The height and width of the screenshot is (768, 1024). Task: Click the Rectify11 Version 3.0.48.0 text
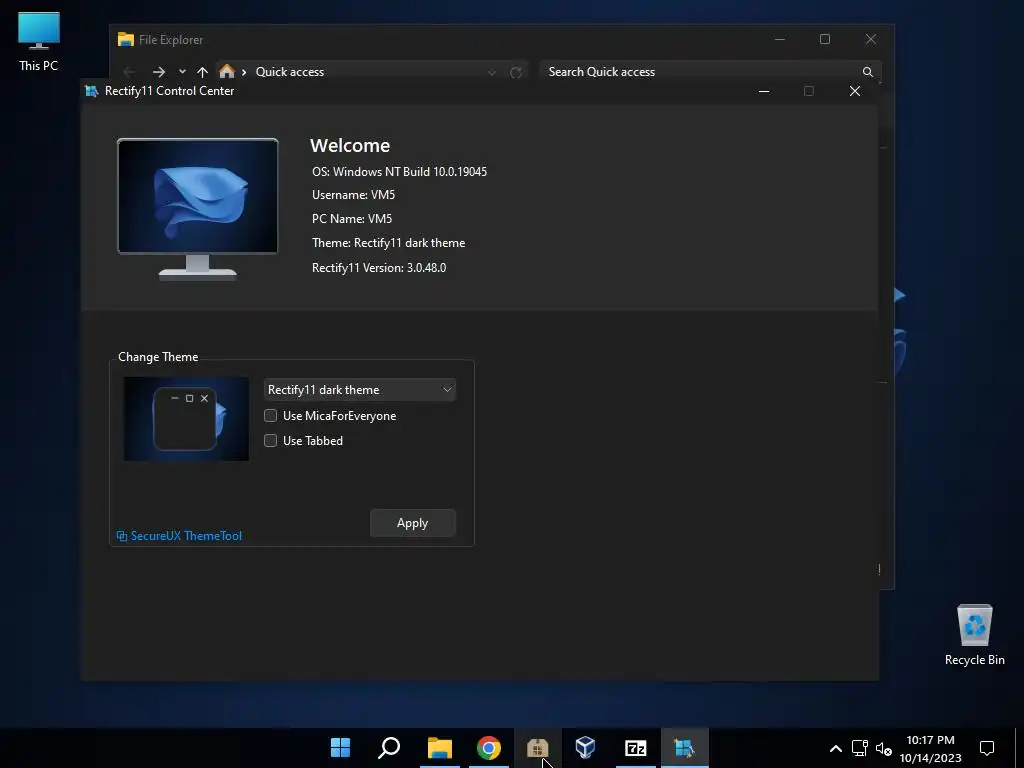click(x=379, y=268)
